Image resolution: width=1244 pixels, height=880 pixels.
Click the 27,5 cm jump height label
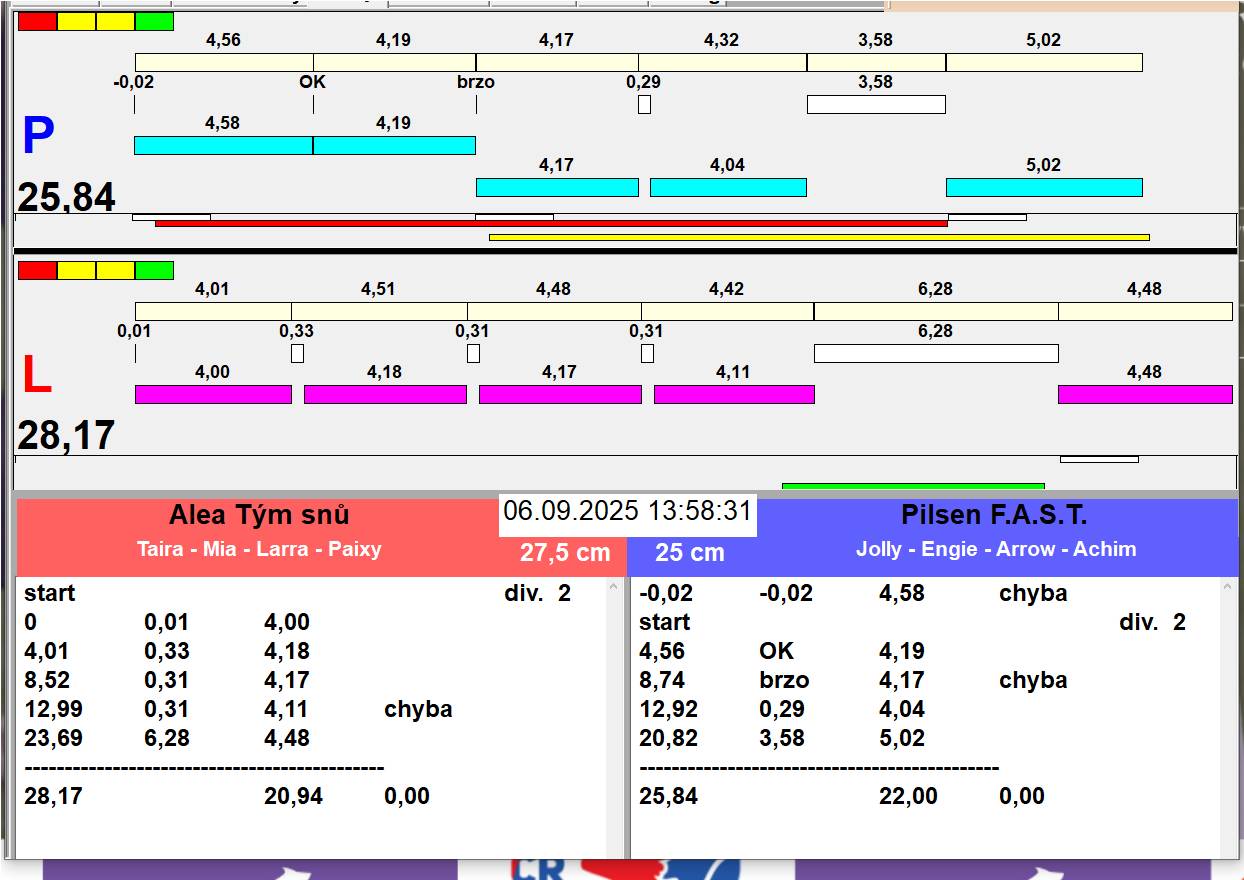565,553
